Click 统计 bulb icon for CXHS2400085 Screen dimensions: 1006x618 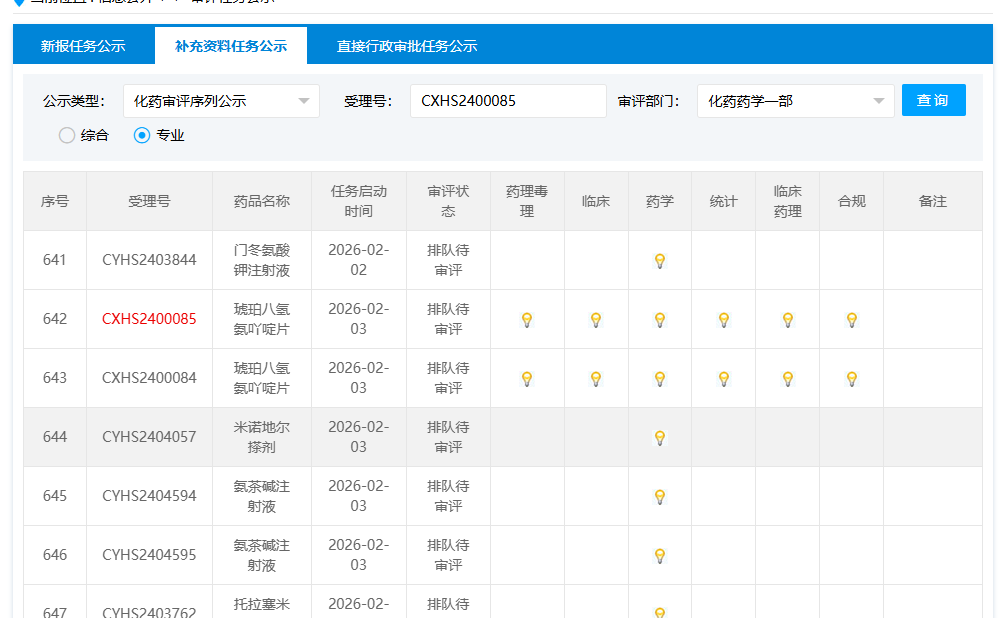coord(724,320)
